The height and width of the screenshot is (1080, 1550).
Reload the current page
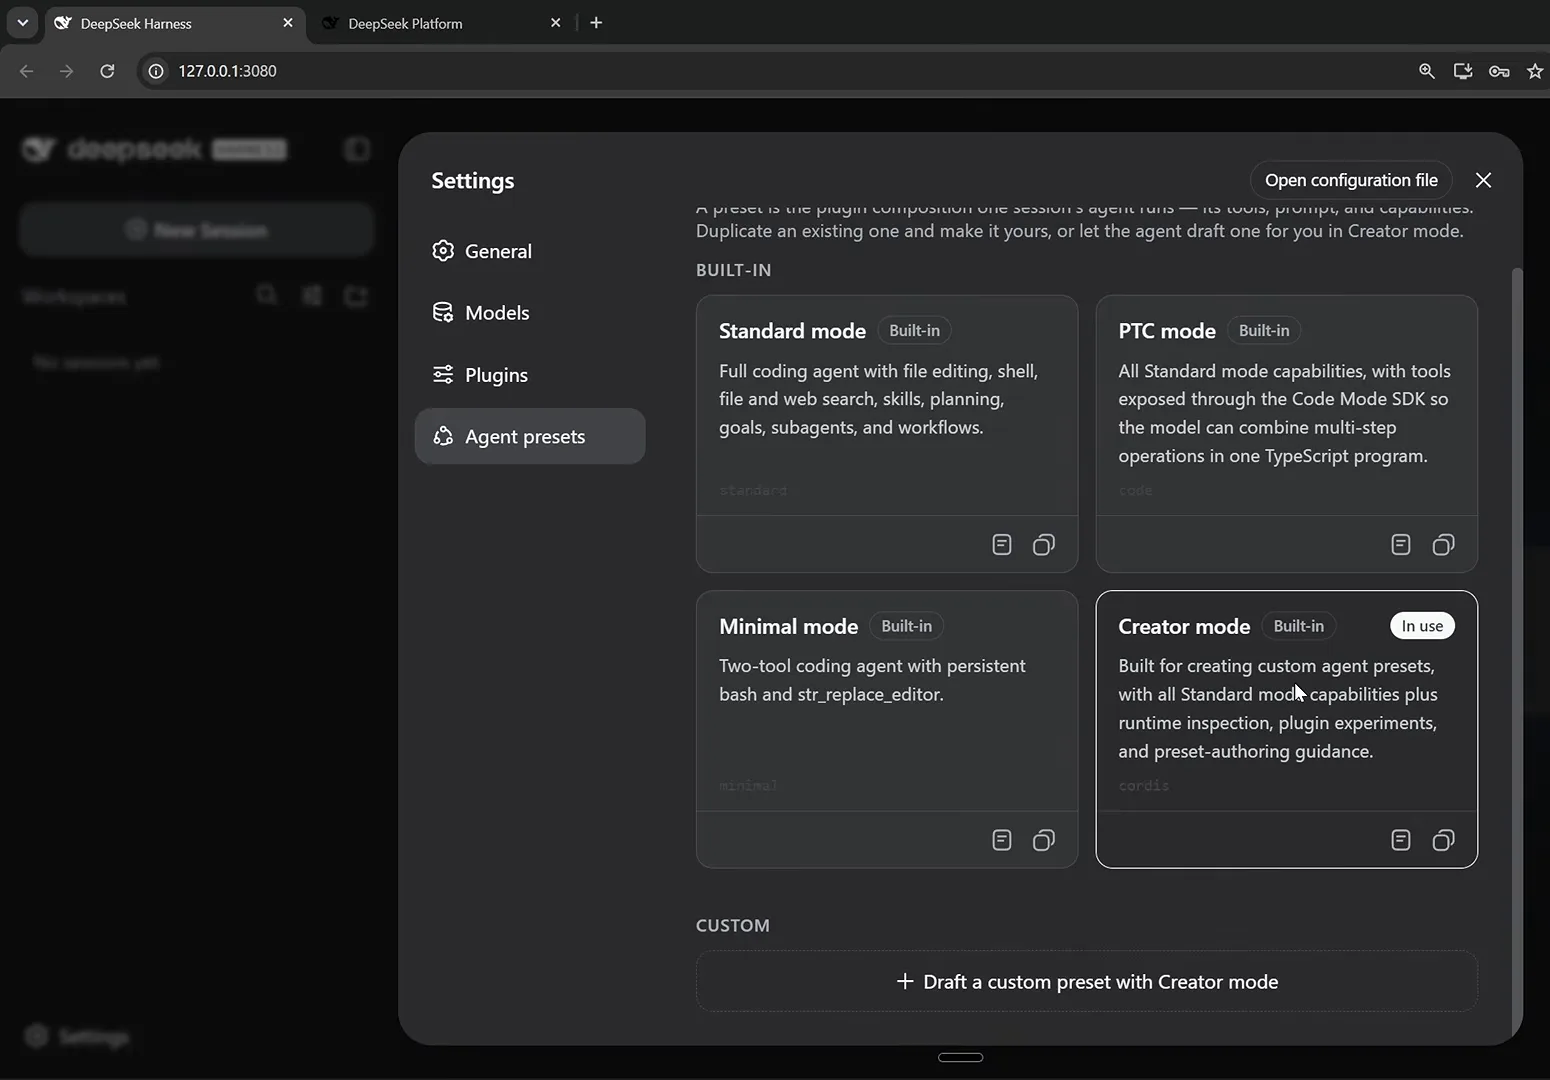107,71
